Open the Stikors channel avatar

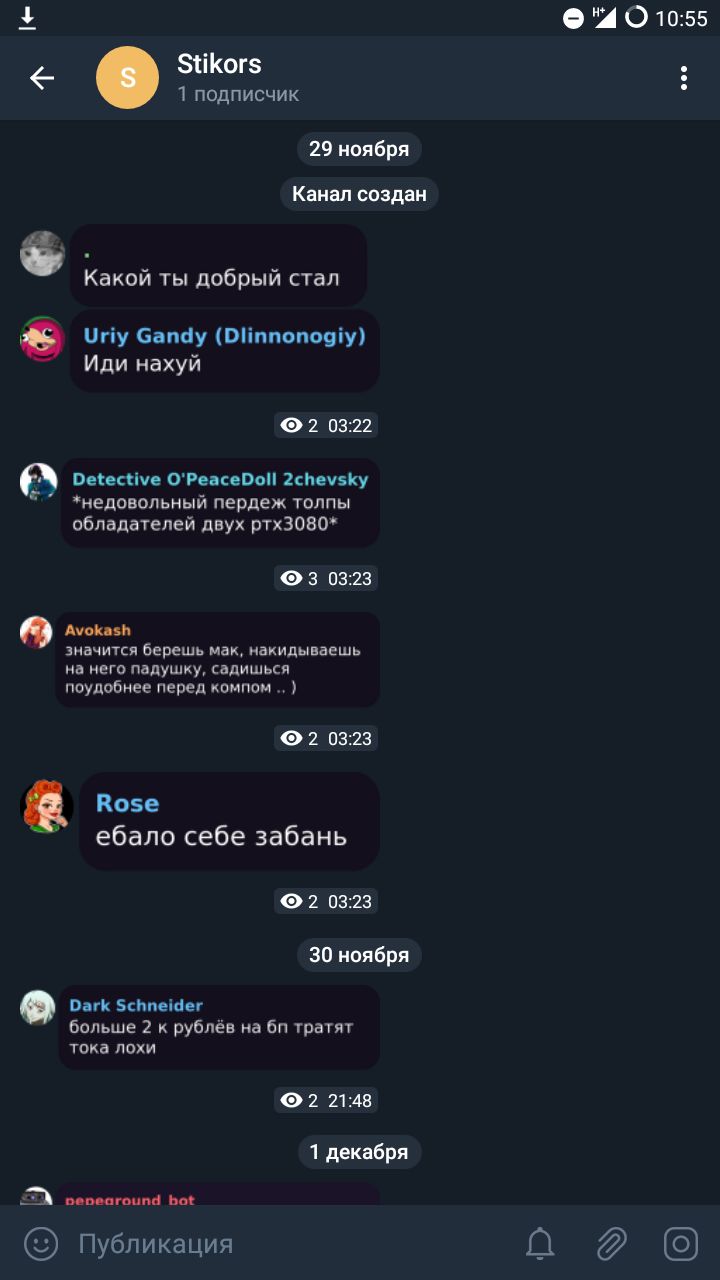[127, 78]
